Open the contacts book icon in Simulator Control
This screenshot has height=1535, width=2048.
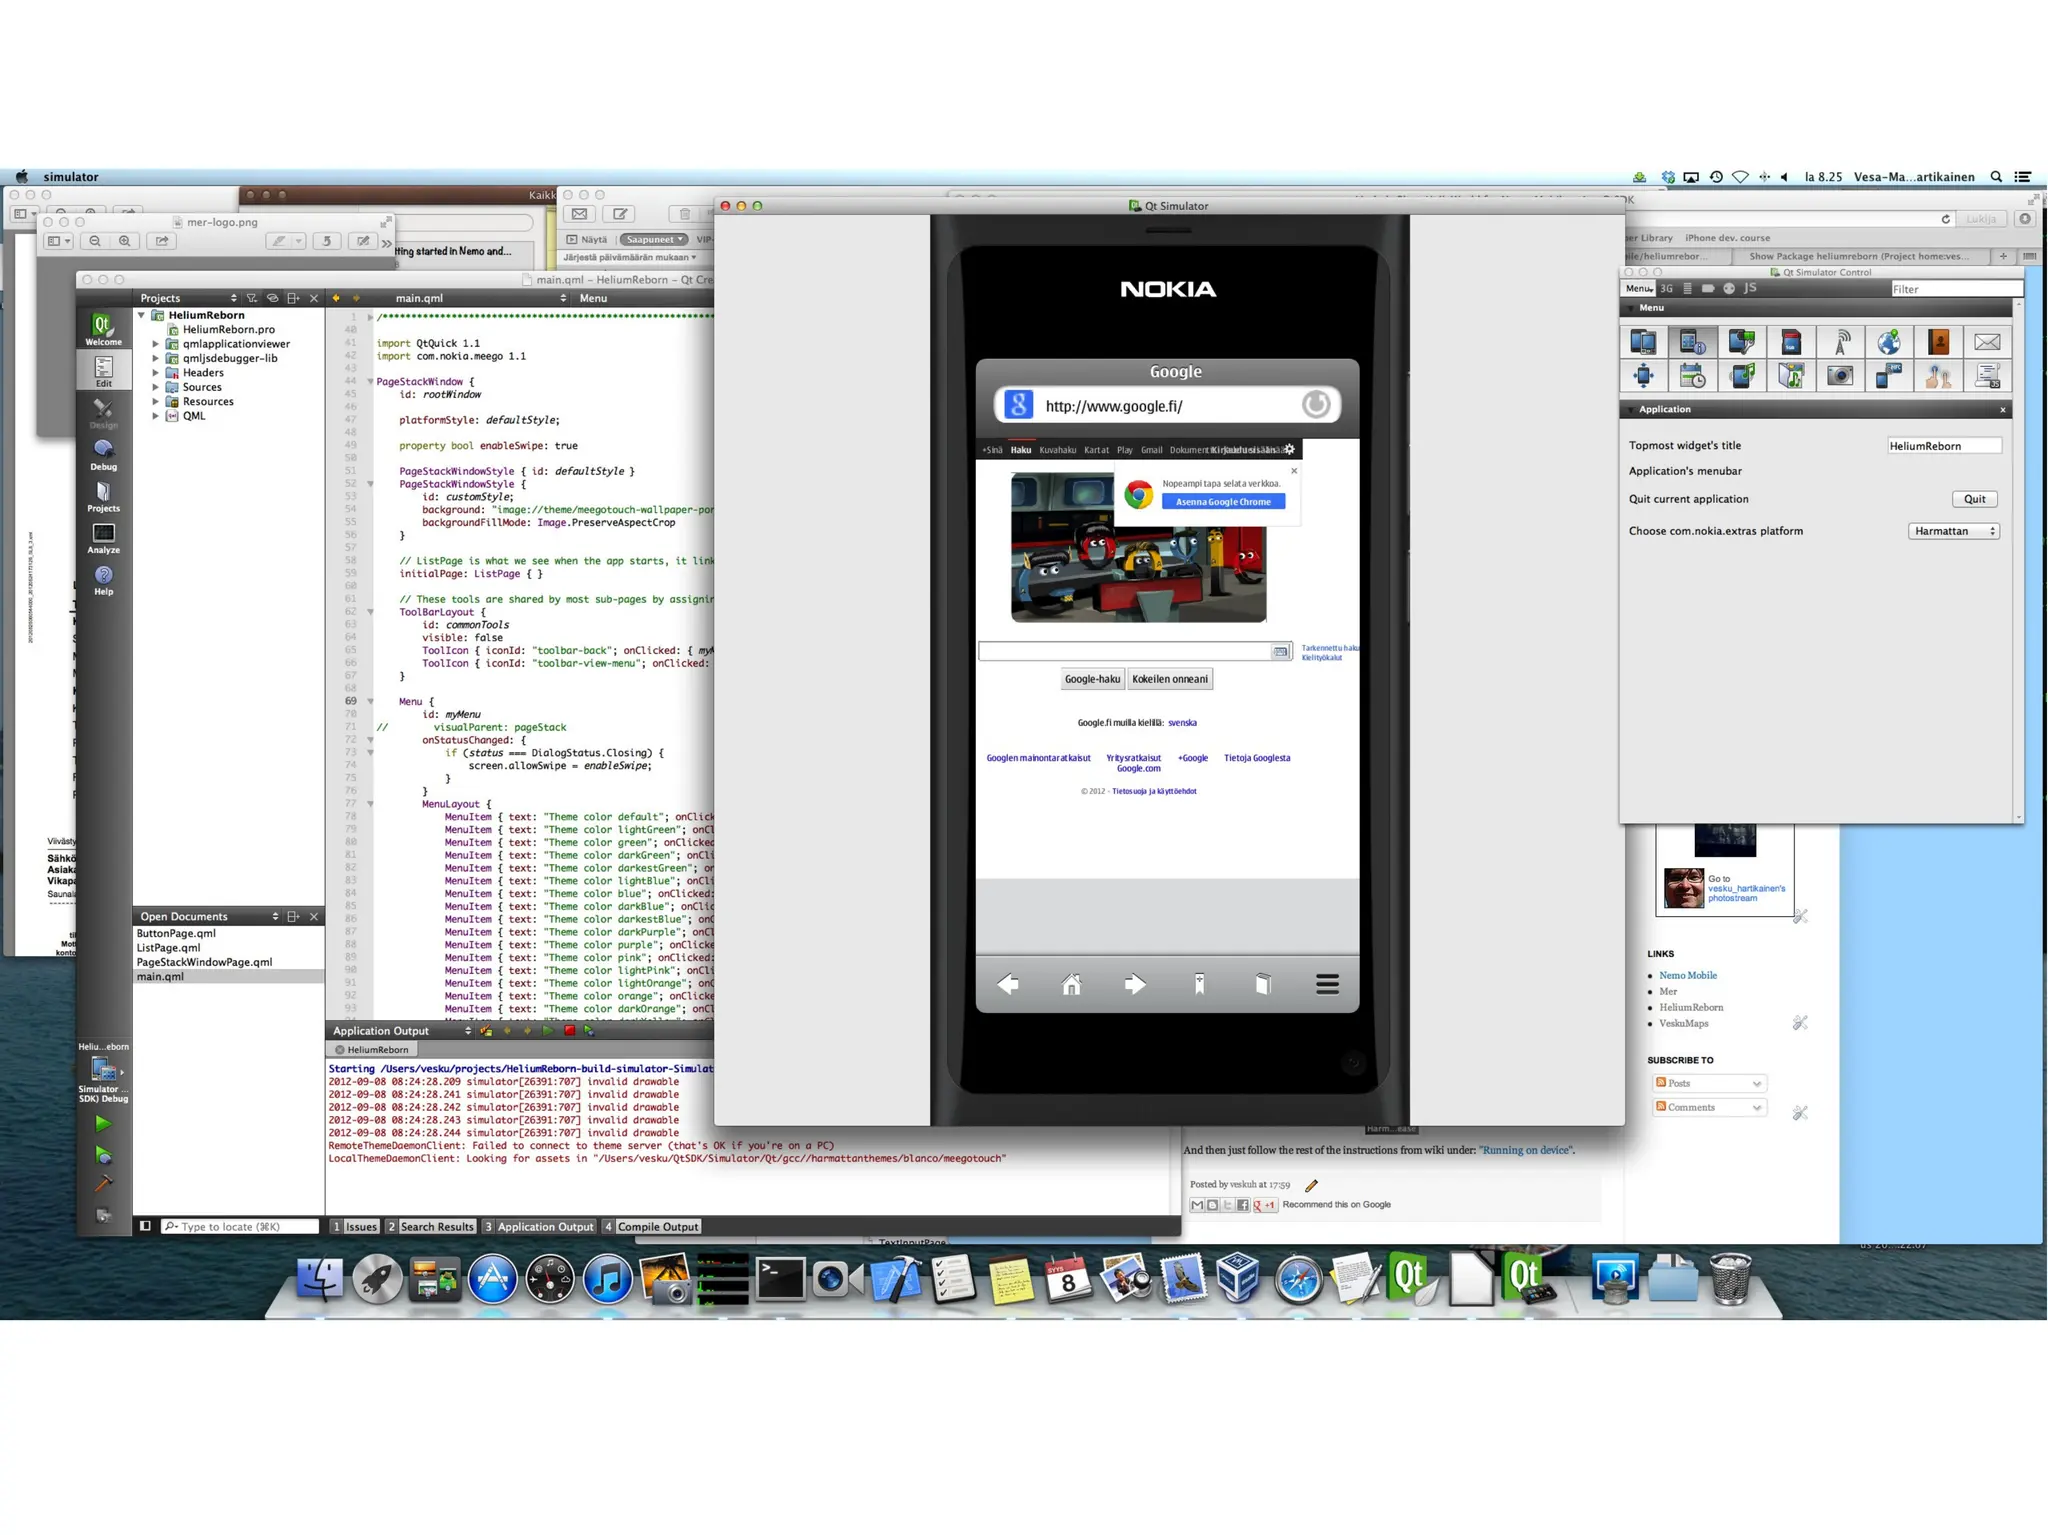(1938, 342)
